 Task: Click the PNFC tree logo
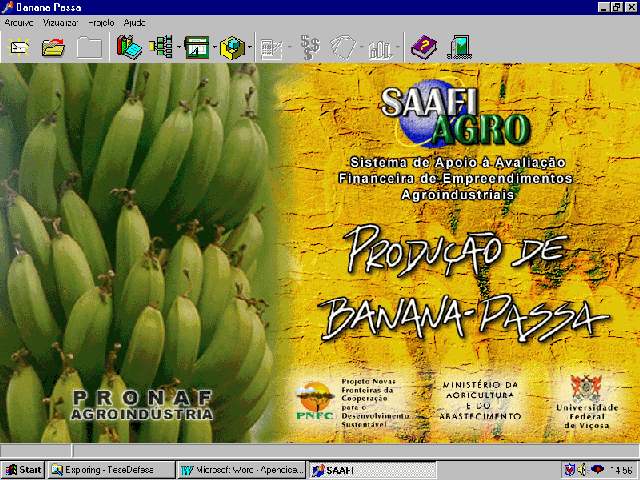tap(315, 400)
